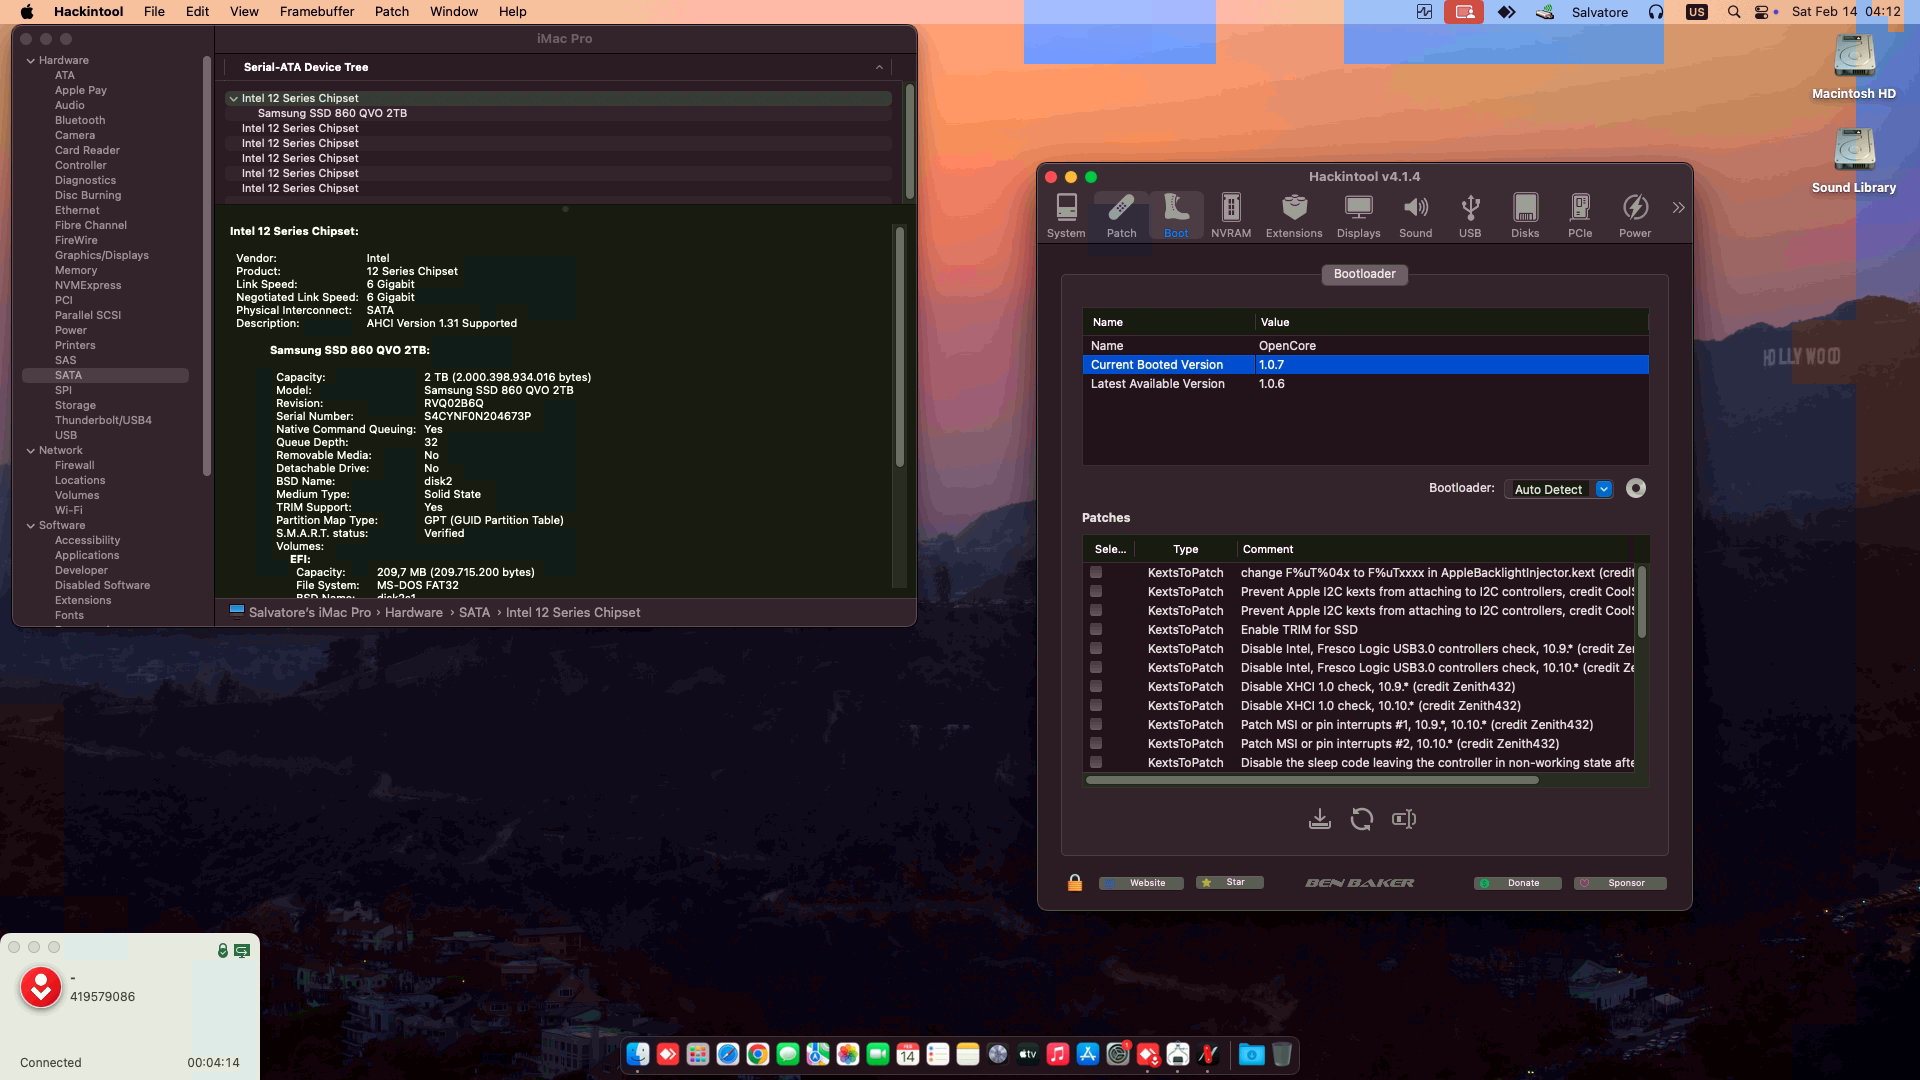
Task: Collapse the Serial-ATA Device Tree header chevron
Action: pyautogui.click(x=879, y=67)
